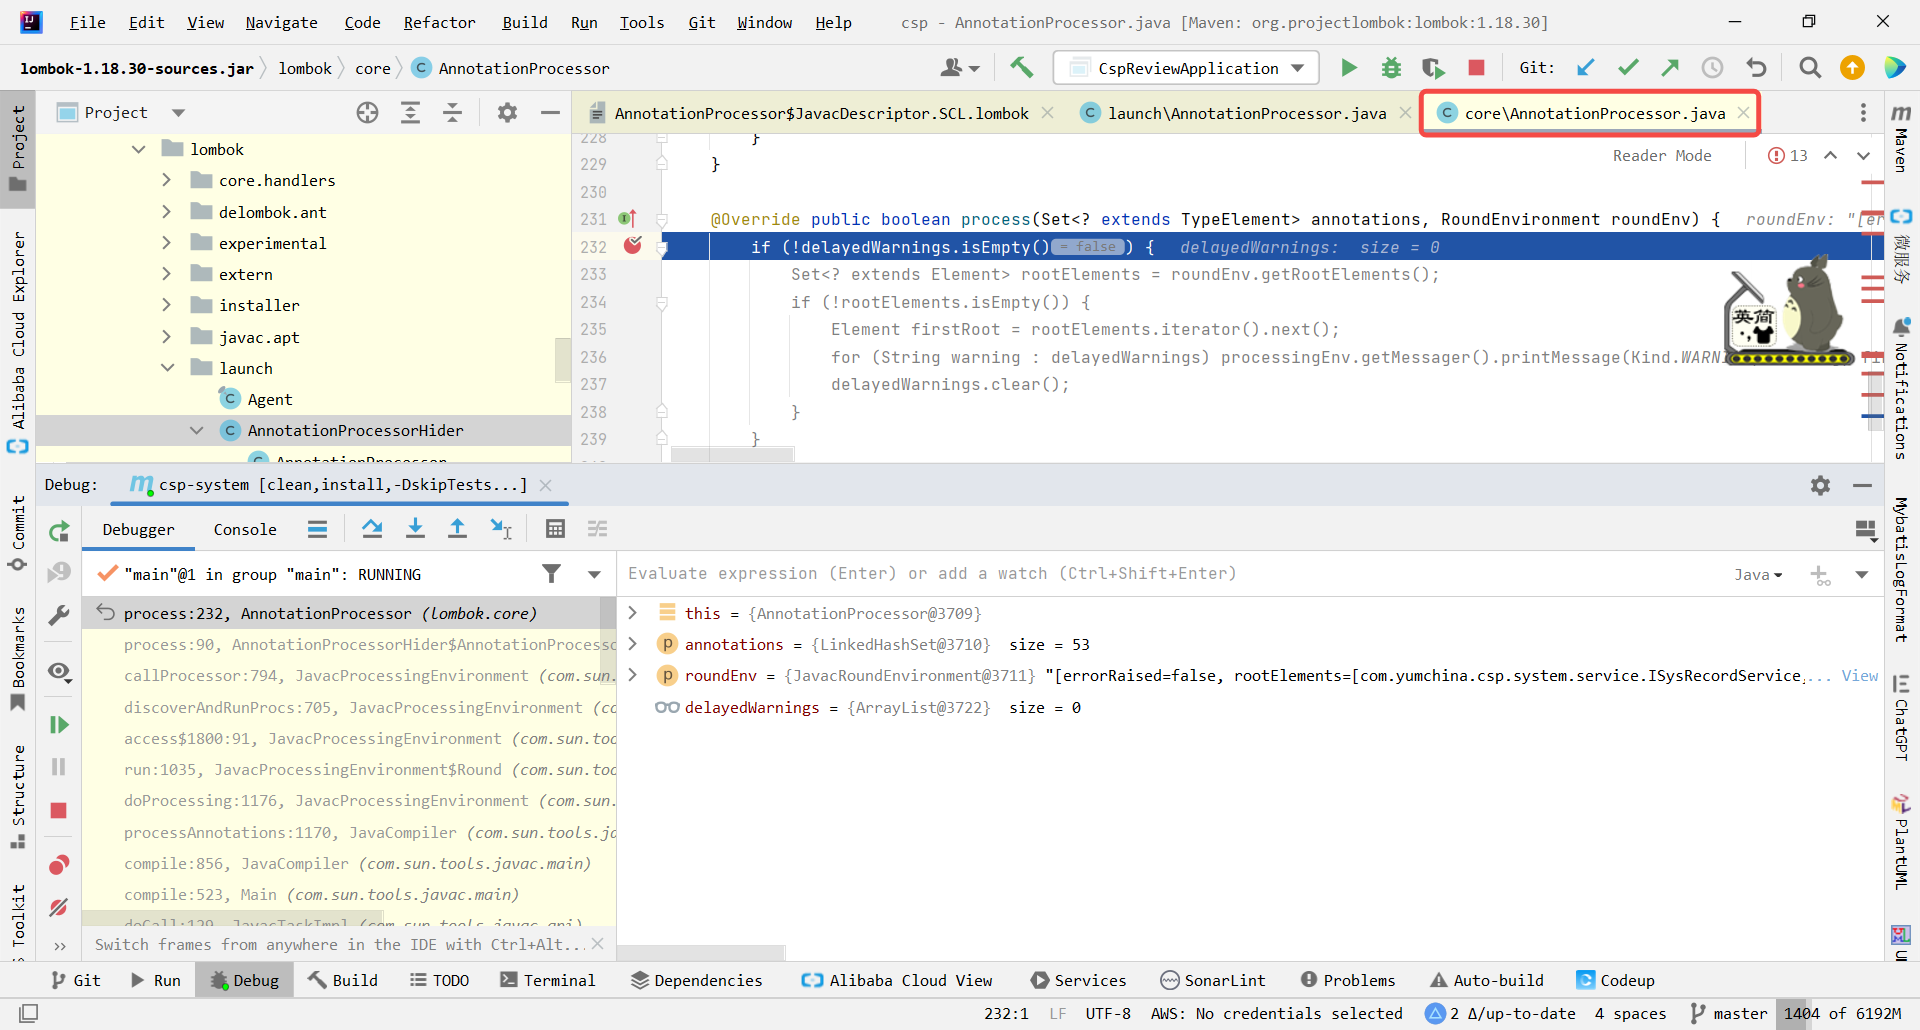The width and height of the screenshot is (1920, 1030).
Task: Click View link for roundEnv value
Action: (1860, 676)
